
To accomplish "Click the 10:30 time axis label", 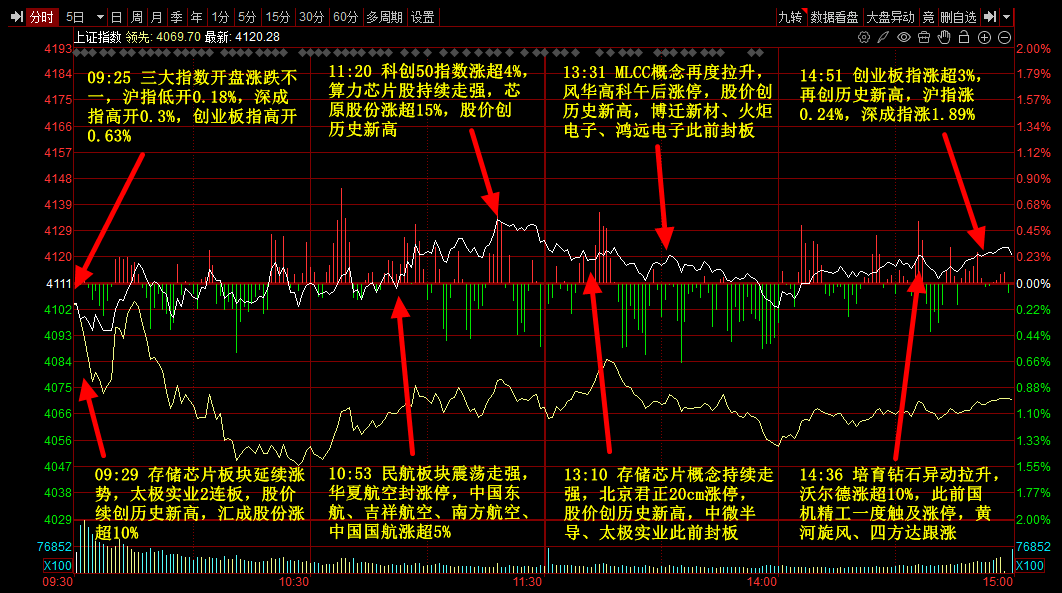I will [x=293, y=582].
